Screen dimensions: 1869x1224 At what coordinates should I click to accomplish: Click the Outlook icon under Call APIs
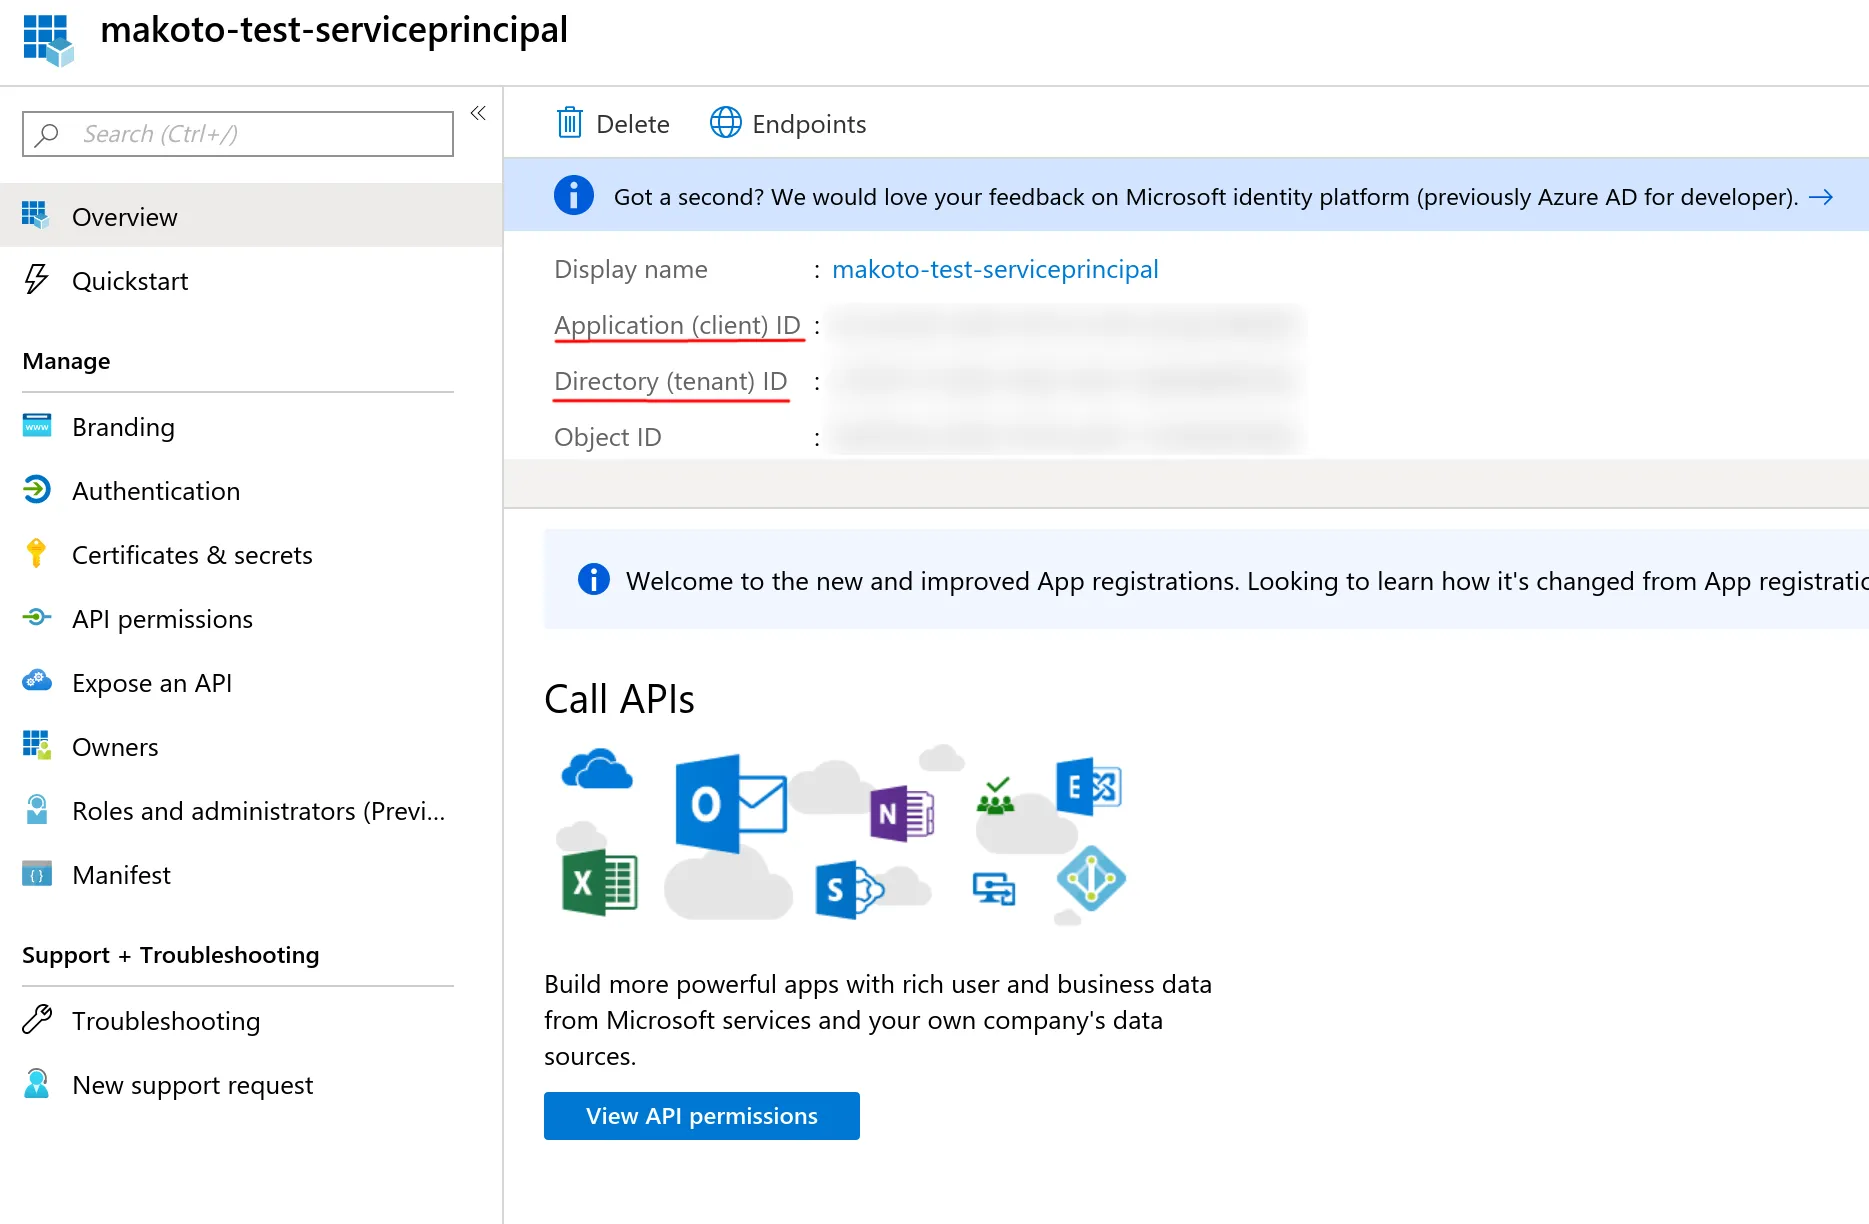click(729, 803)
